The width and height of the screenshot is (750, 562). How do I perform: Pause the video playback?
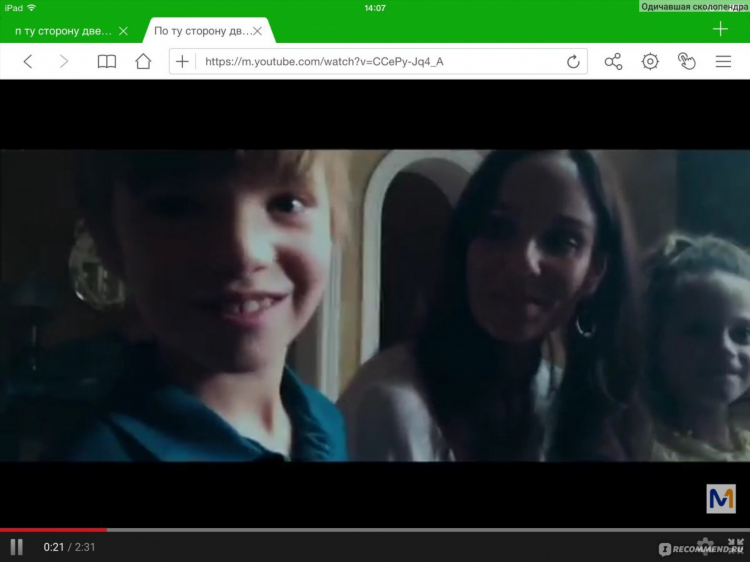(16, 547)
